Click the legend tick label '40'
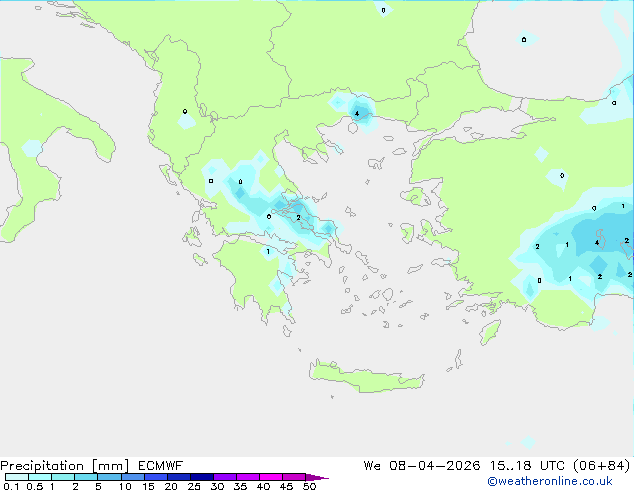This screenshot has height=490, width=634. point(264,486)
